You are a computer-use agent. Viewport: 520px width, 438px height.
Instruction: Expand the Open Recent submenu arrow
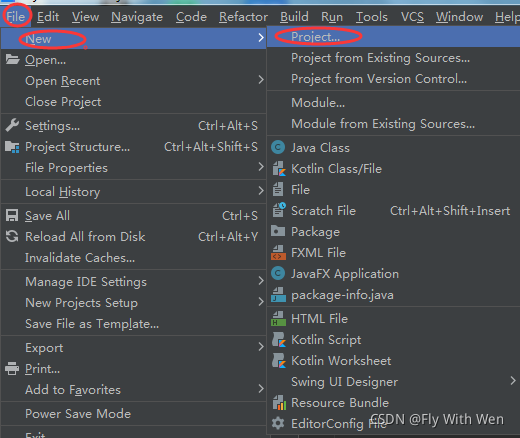[x=261, y=80]
